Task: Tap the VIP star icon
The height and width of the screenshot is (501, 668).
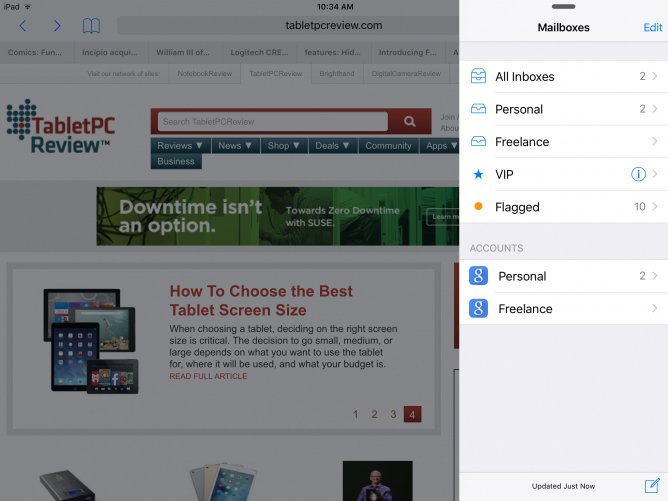Action: (x=478, y=174)
